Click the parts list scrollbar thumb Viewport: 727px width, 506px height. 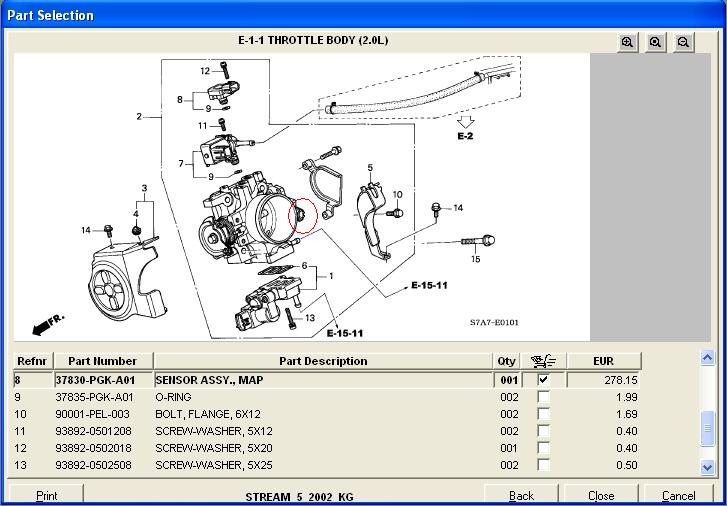(708, 428)
